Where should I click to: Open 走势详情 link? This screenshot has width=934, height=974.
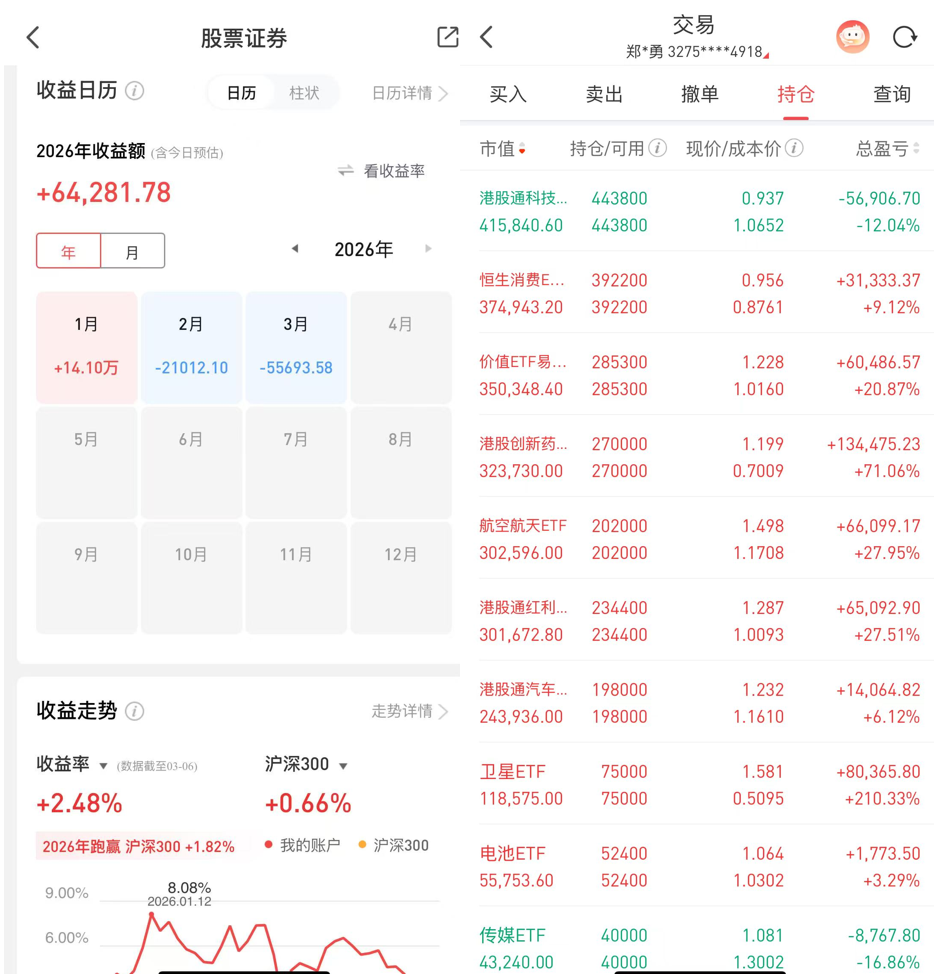409,711
